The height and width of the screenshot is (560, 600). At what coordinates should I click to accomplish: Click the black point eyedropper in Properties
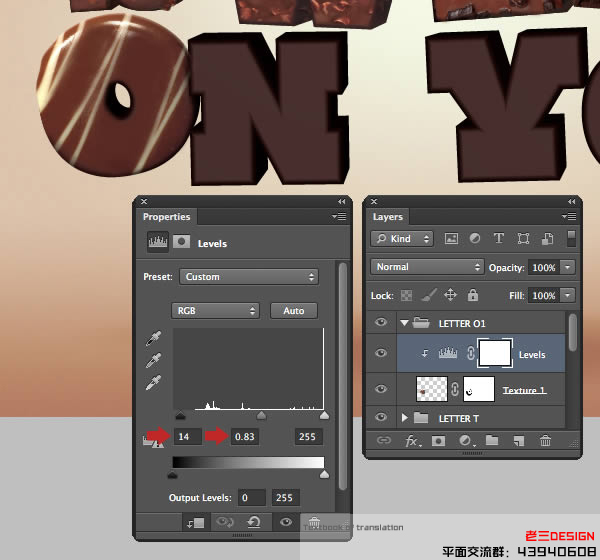coord(153,340)
